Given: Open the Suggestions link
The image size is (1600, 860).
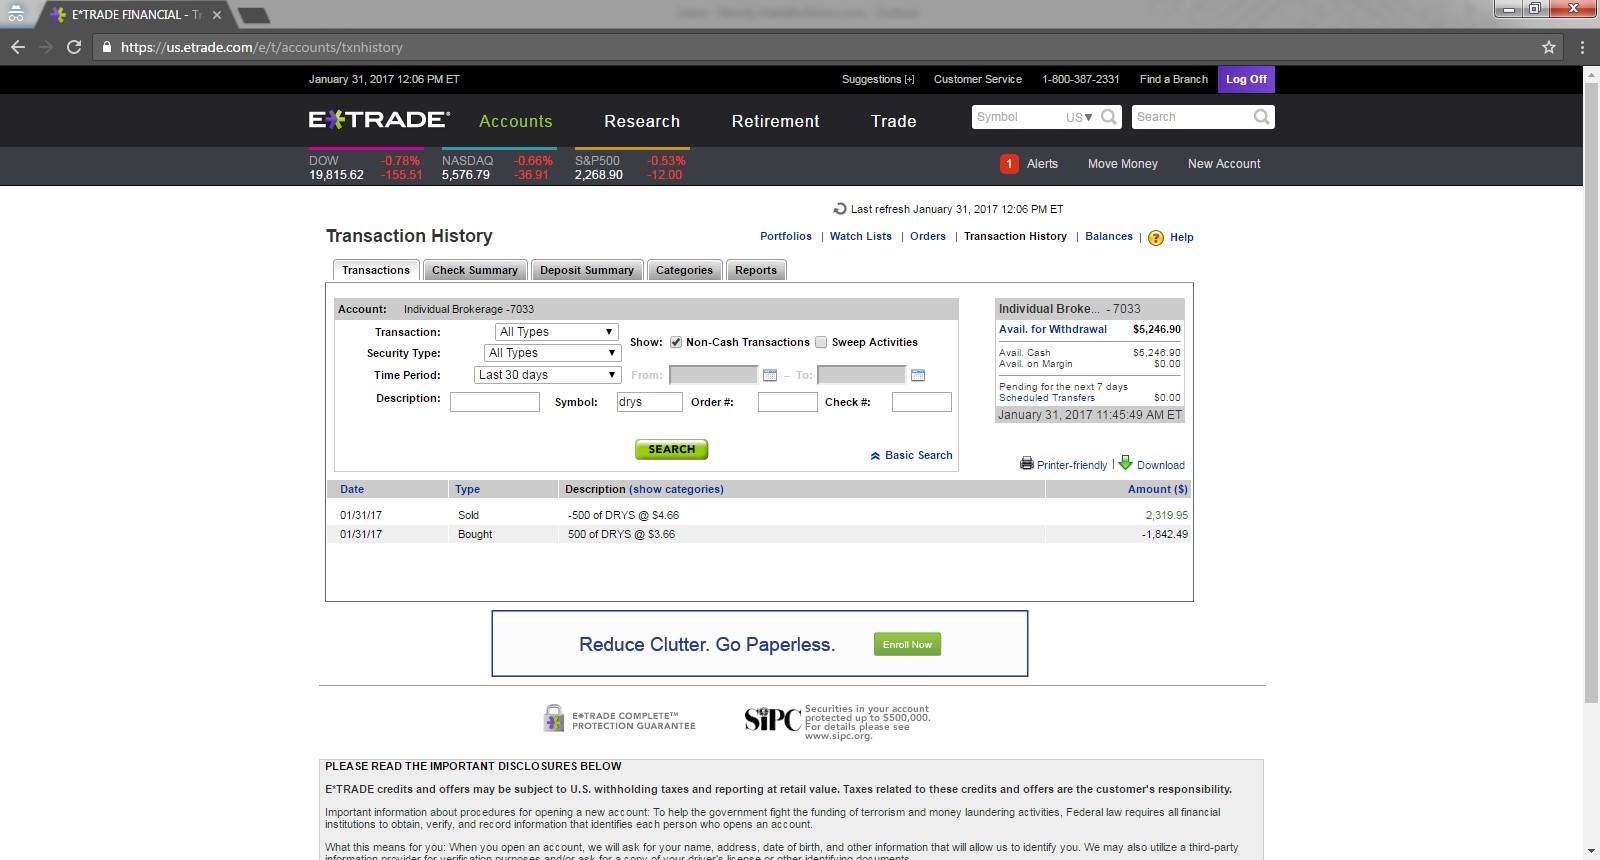Looking at the screenshot, I should point(878,79).
